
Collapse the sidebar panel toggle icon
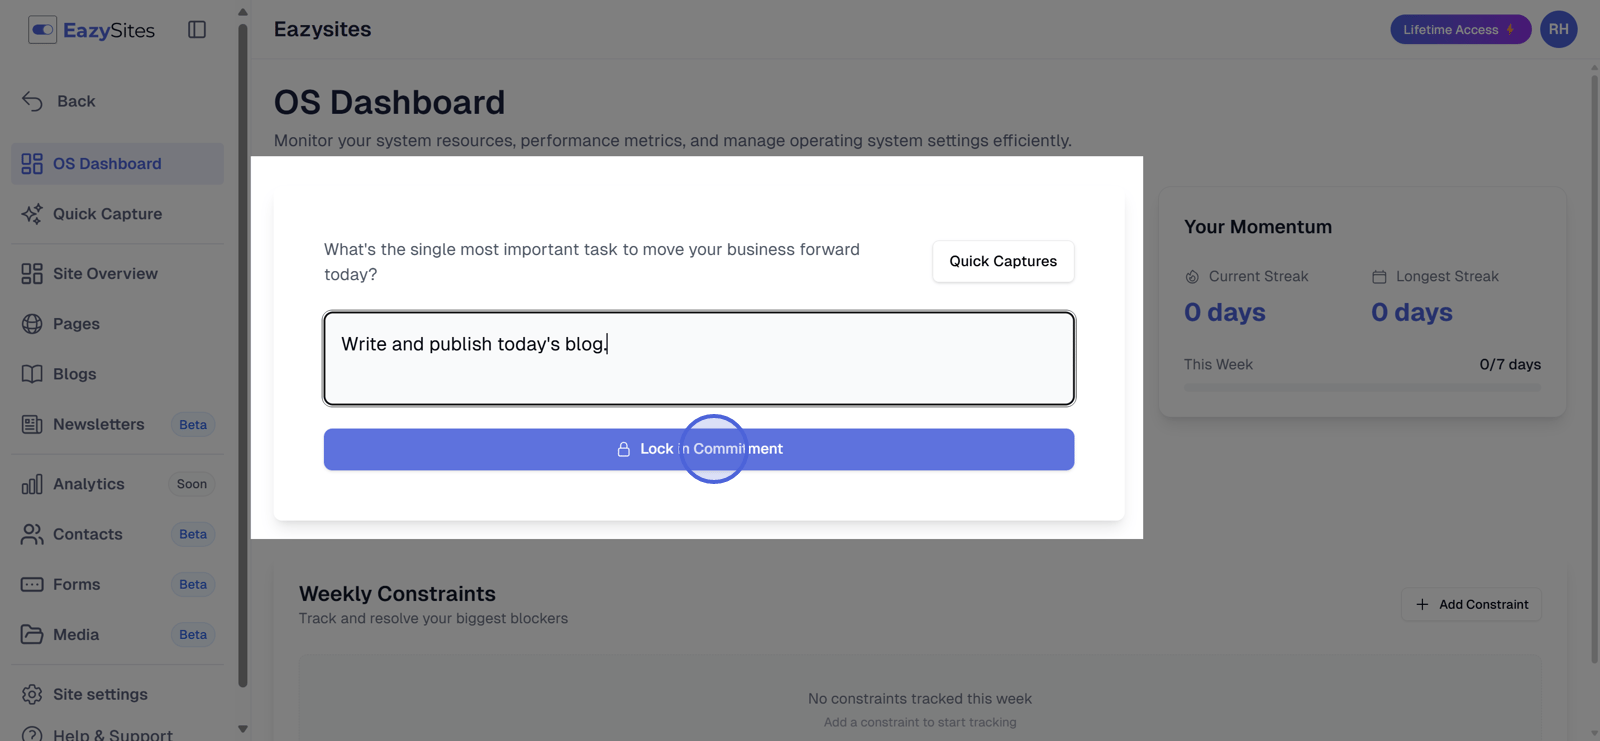[197, 30]
